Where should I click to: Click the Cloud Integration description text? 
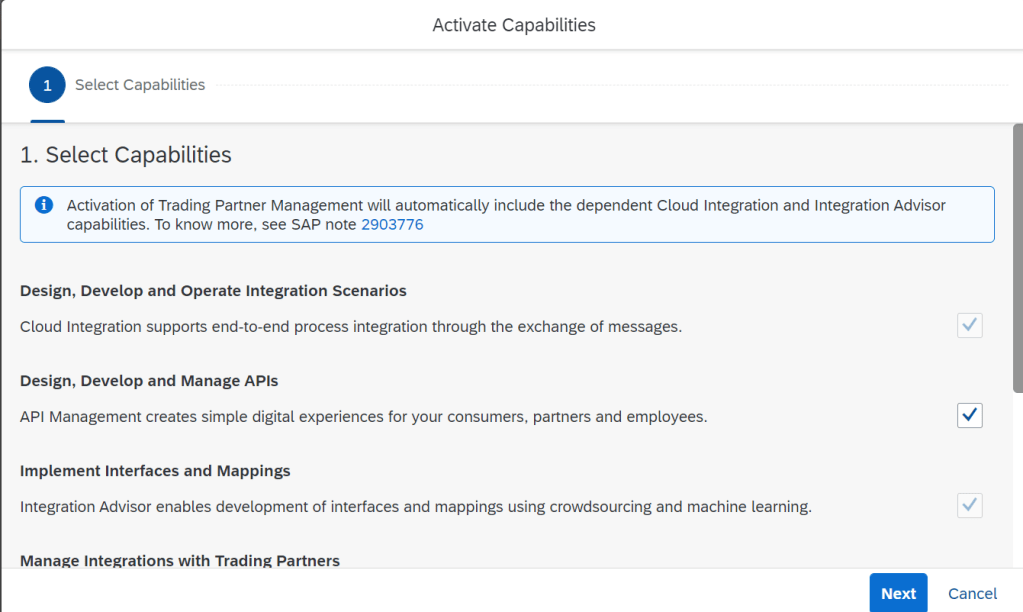[350, 326]
